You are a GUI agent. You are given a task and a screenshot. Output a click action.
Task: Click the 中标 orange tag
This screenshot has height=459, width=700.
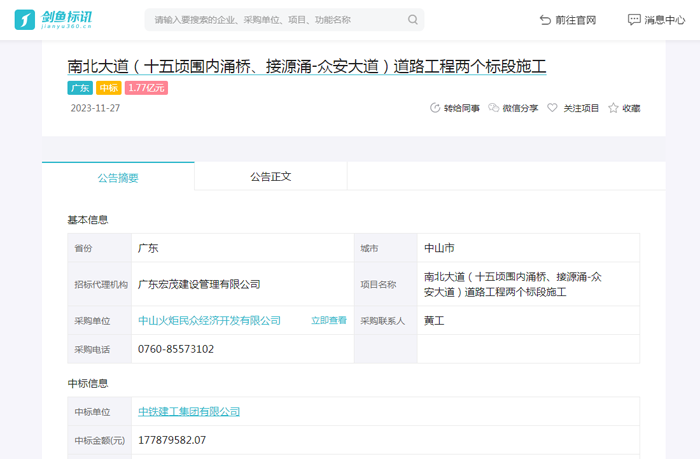(x=109, y=88)
